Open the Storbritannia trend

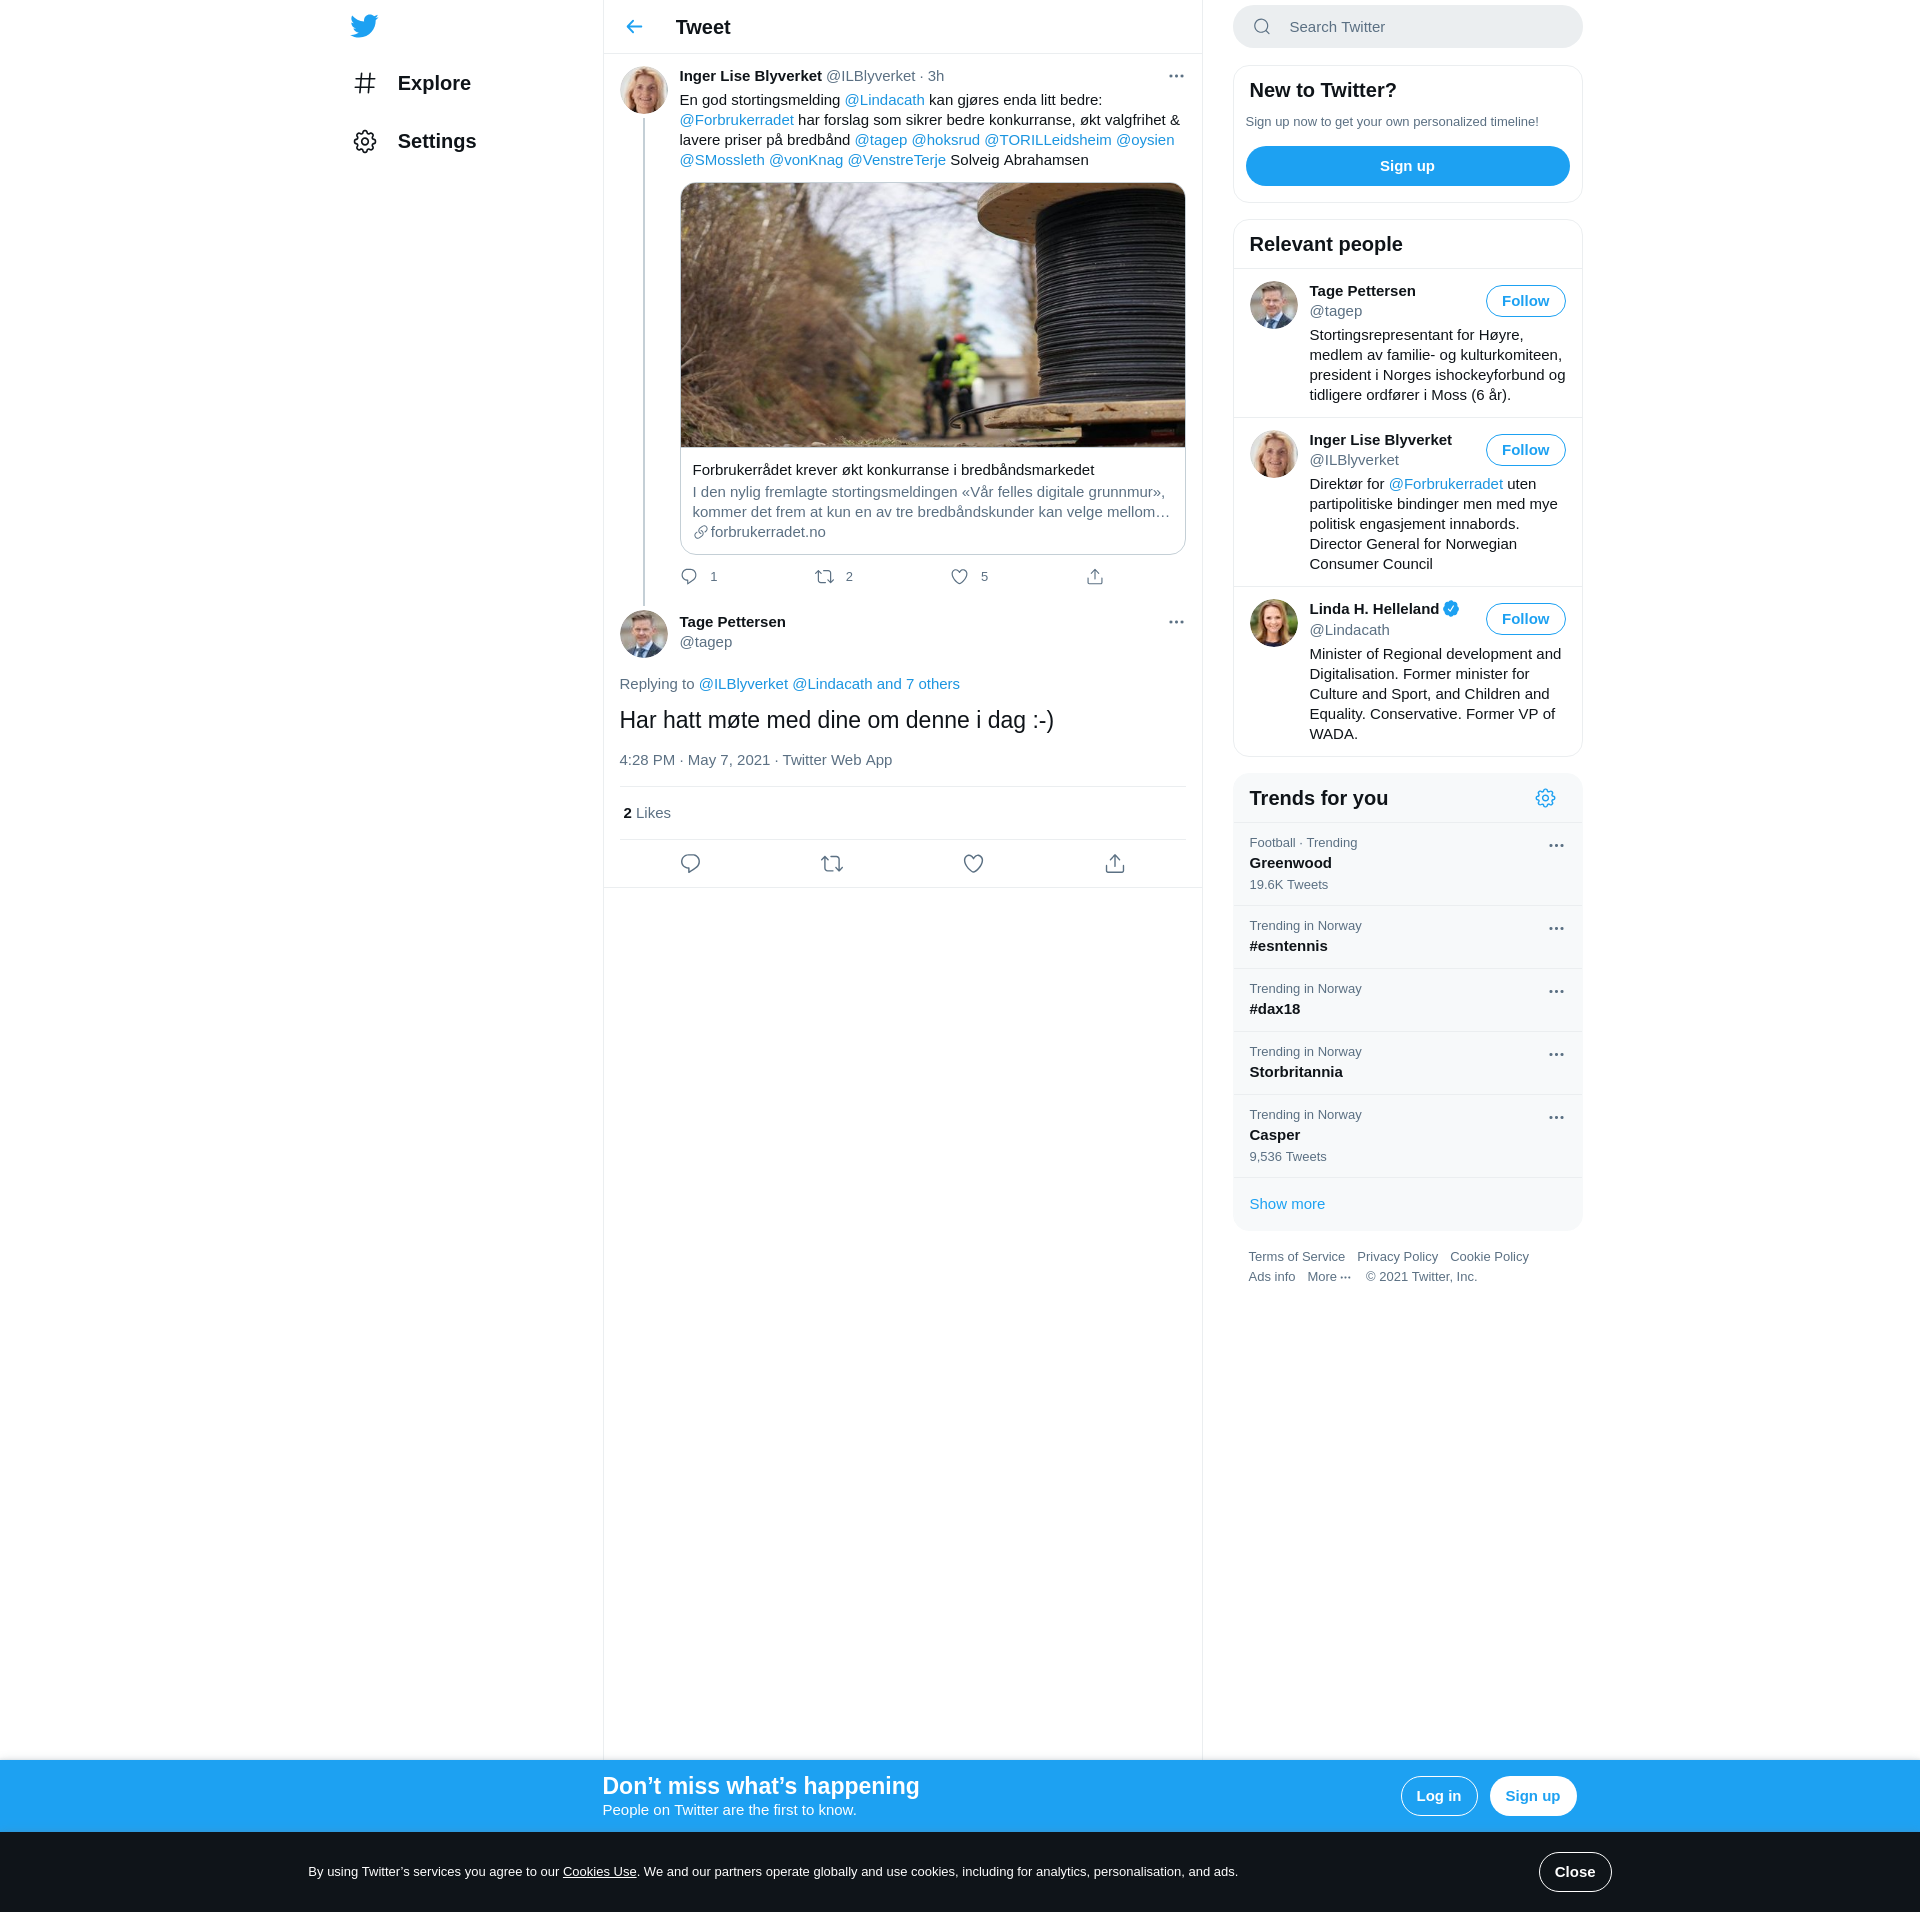click(1407, 1063)
